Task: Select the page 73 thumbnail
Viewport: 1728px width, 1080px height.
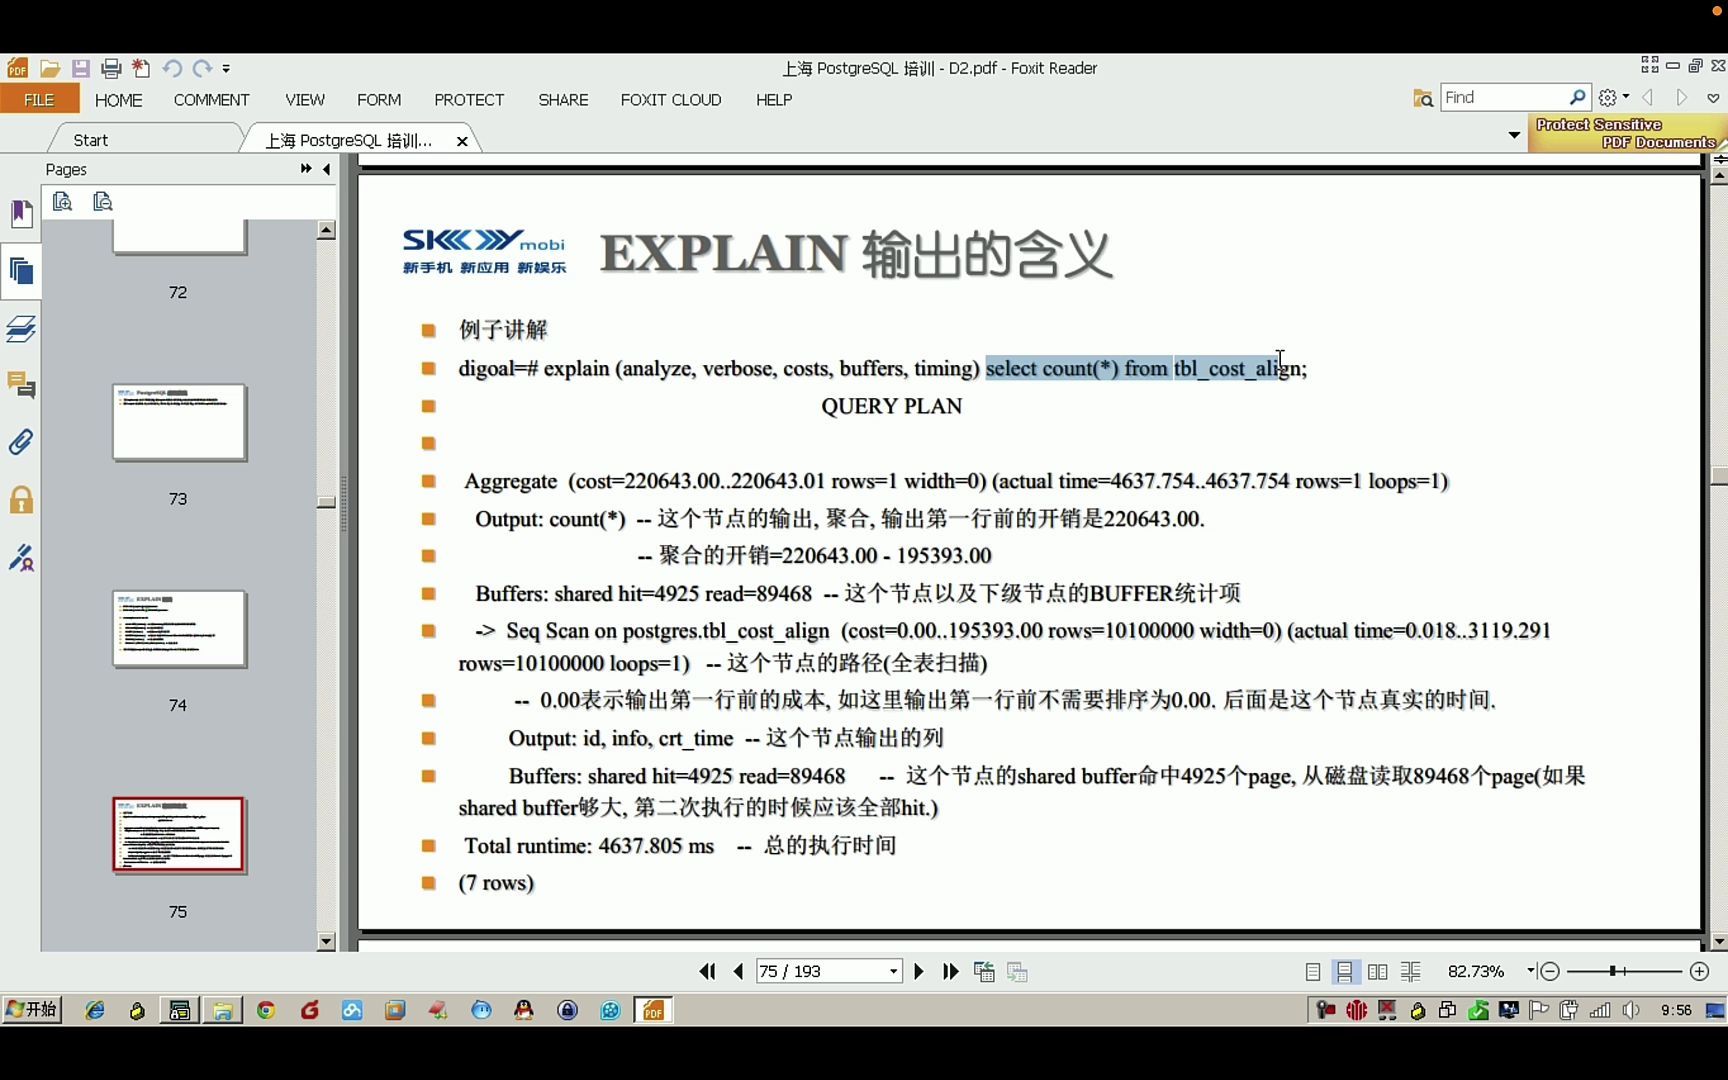Action: click(x=179, y=422)
